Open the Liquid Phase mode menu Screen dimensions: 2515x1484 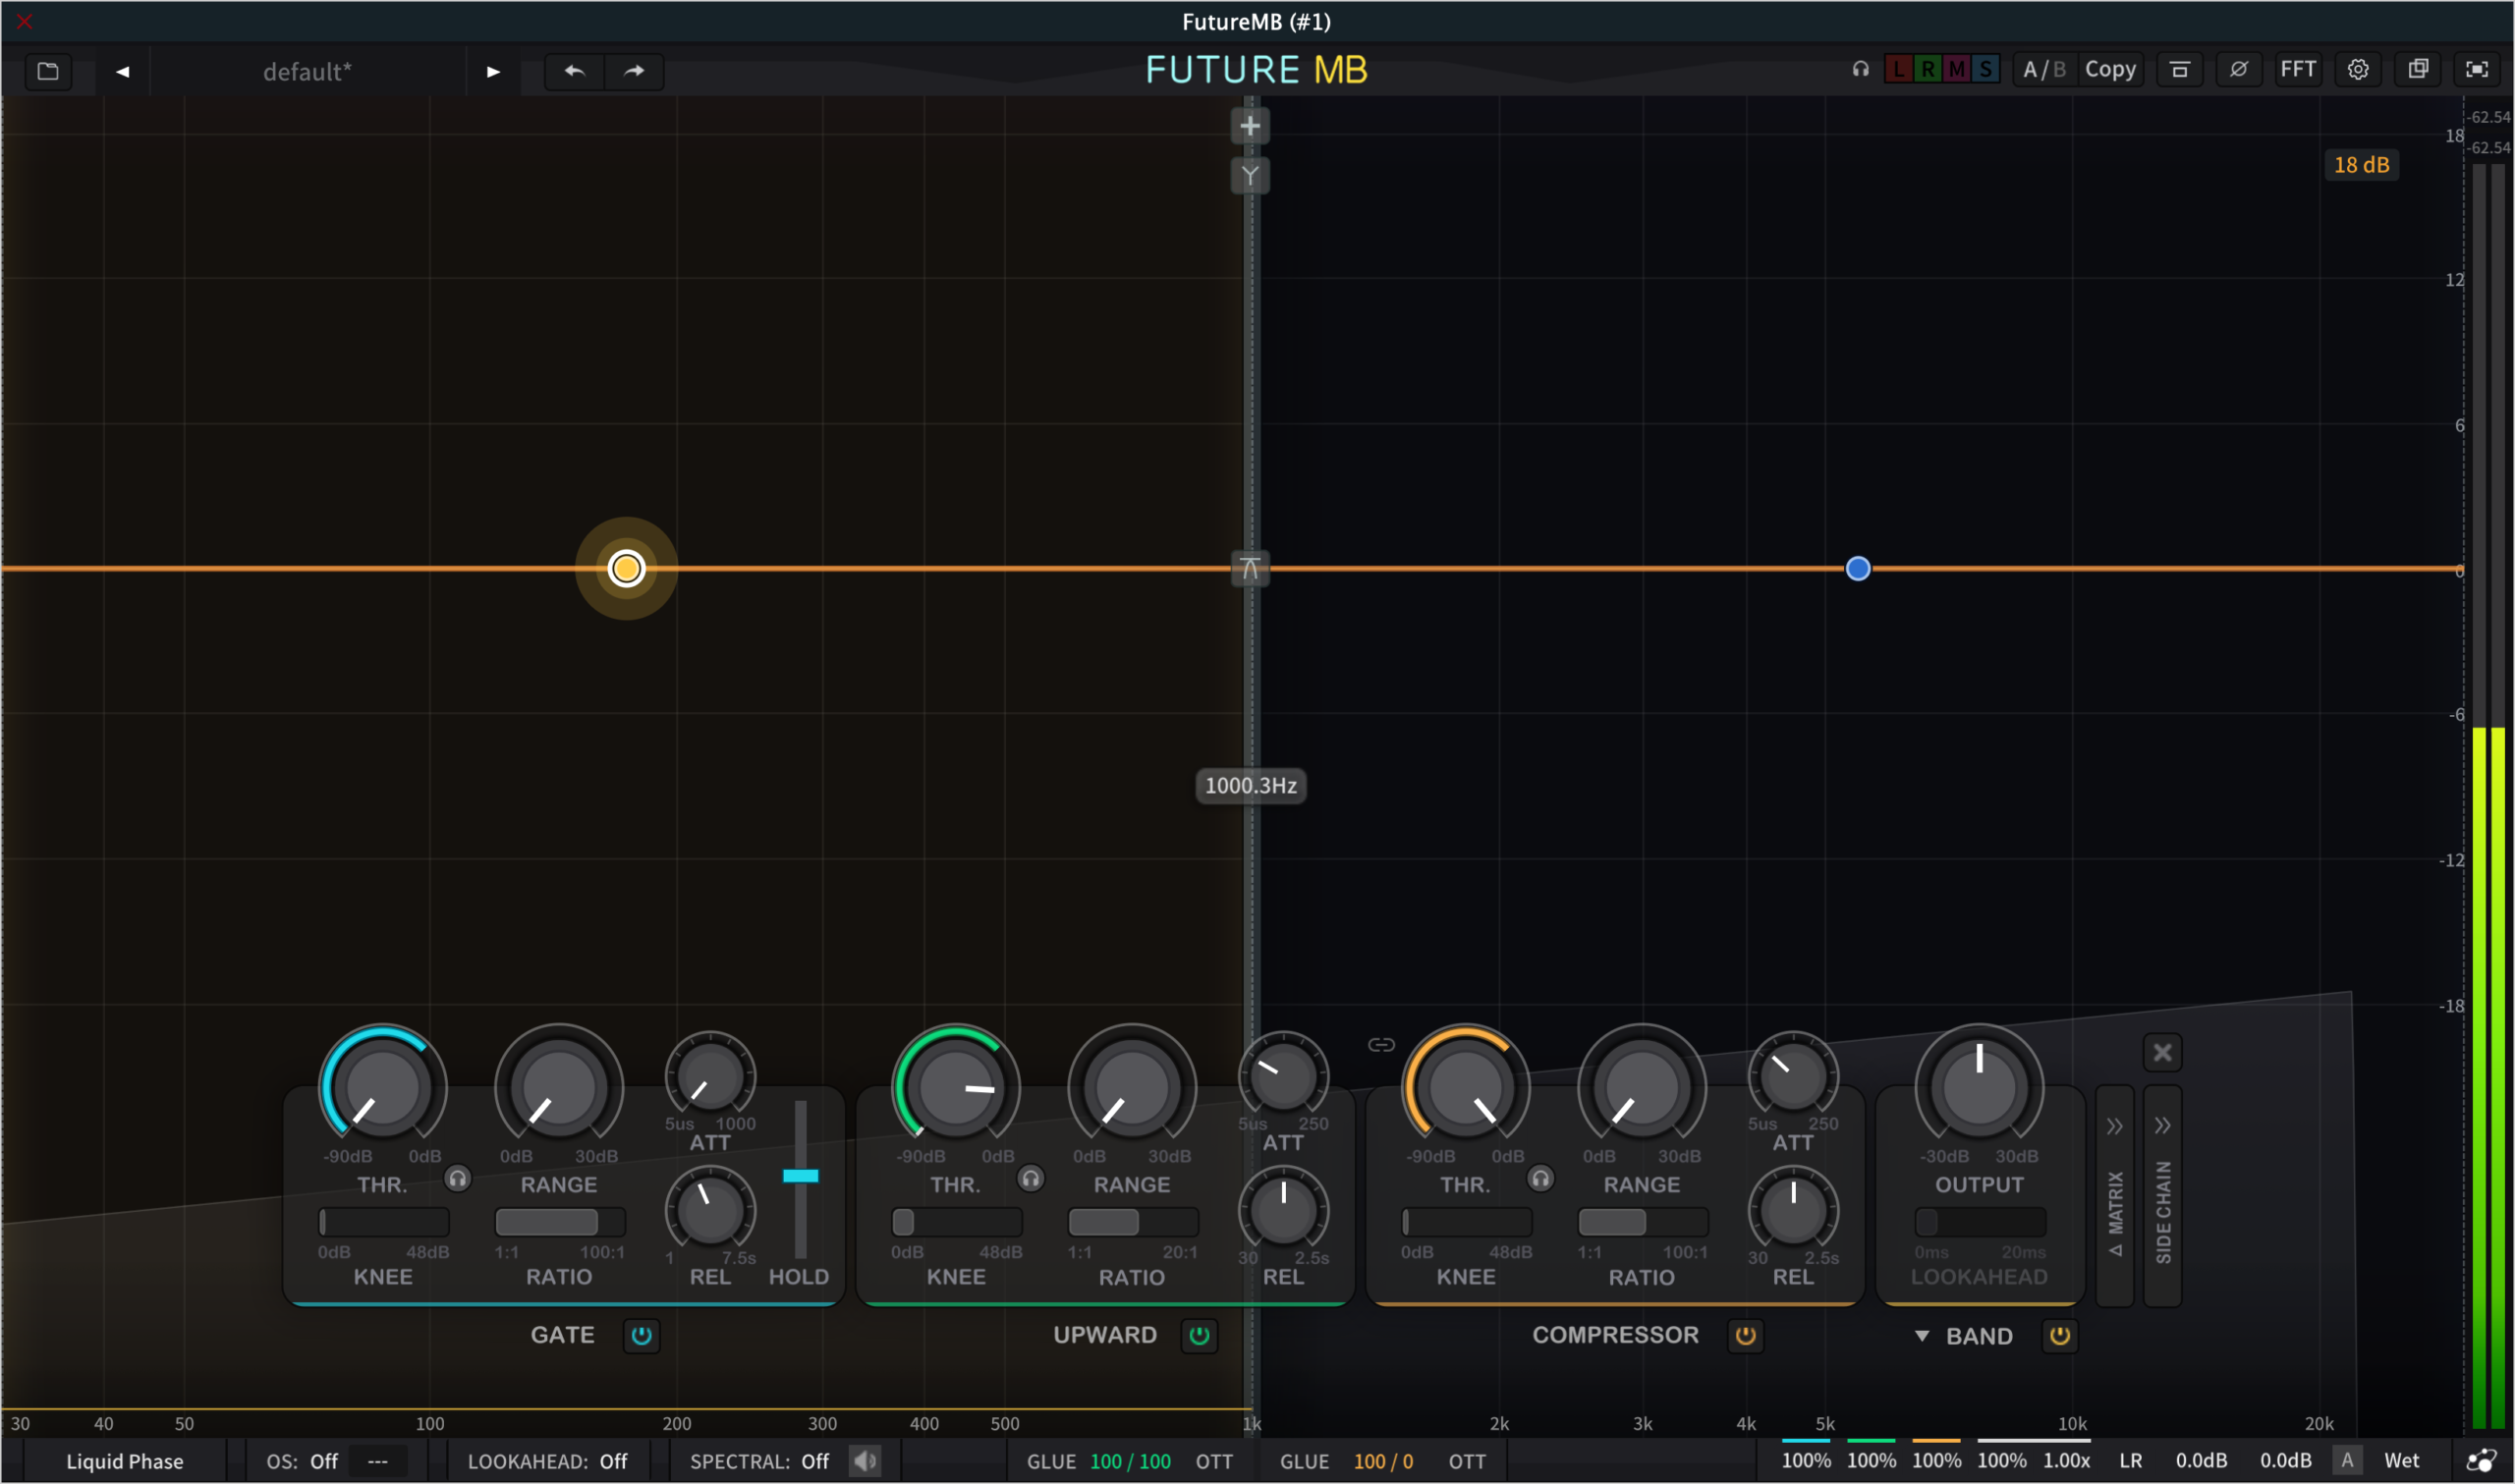[x=125, y=1461]
